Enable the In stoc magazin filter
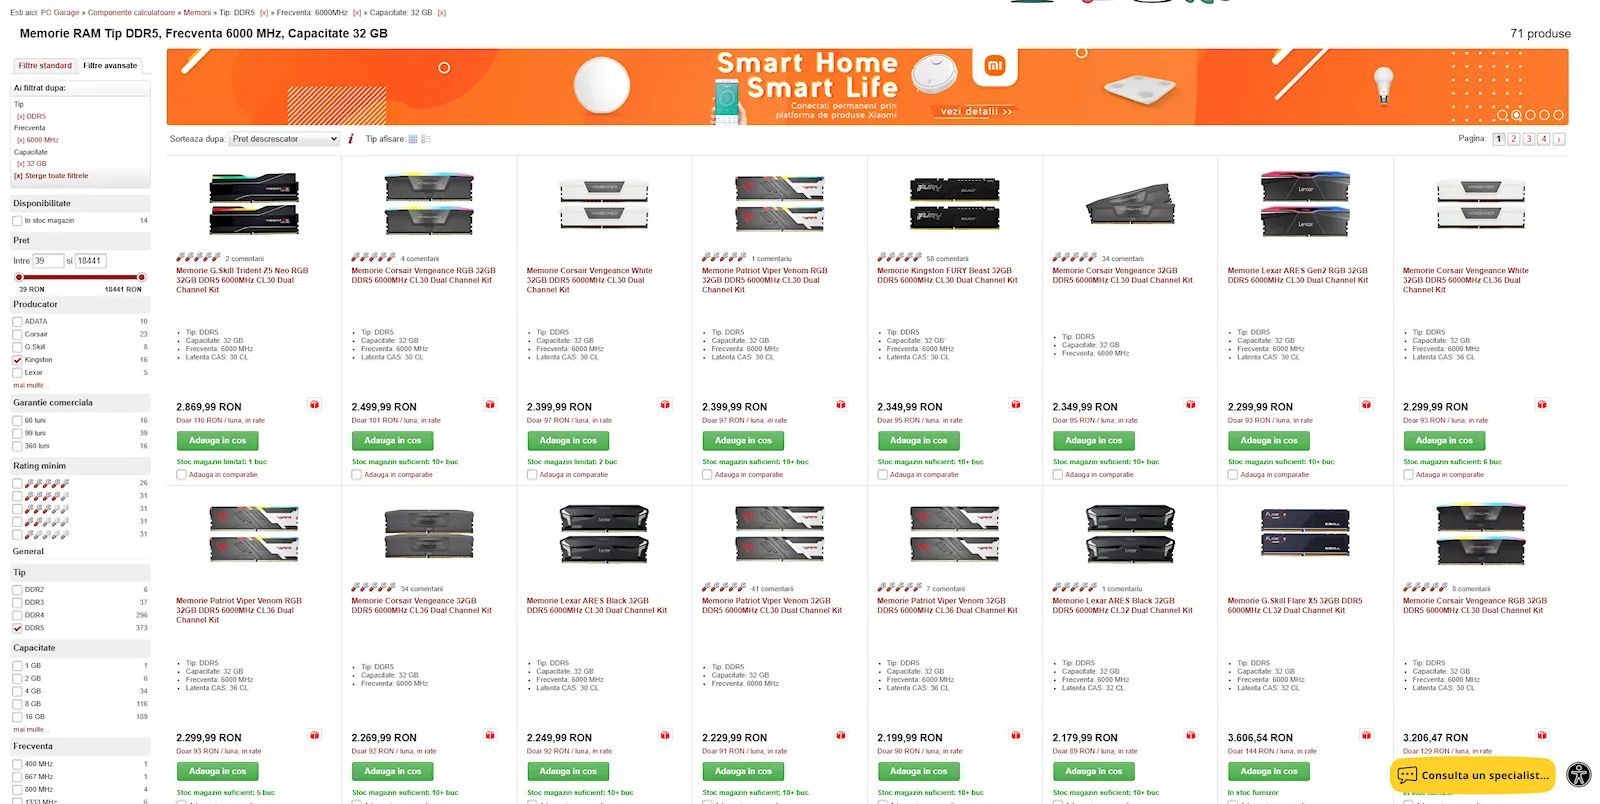This screenshot has width=1600, height=804. point(17,221)
